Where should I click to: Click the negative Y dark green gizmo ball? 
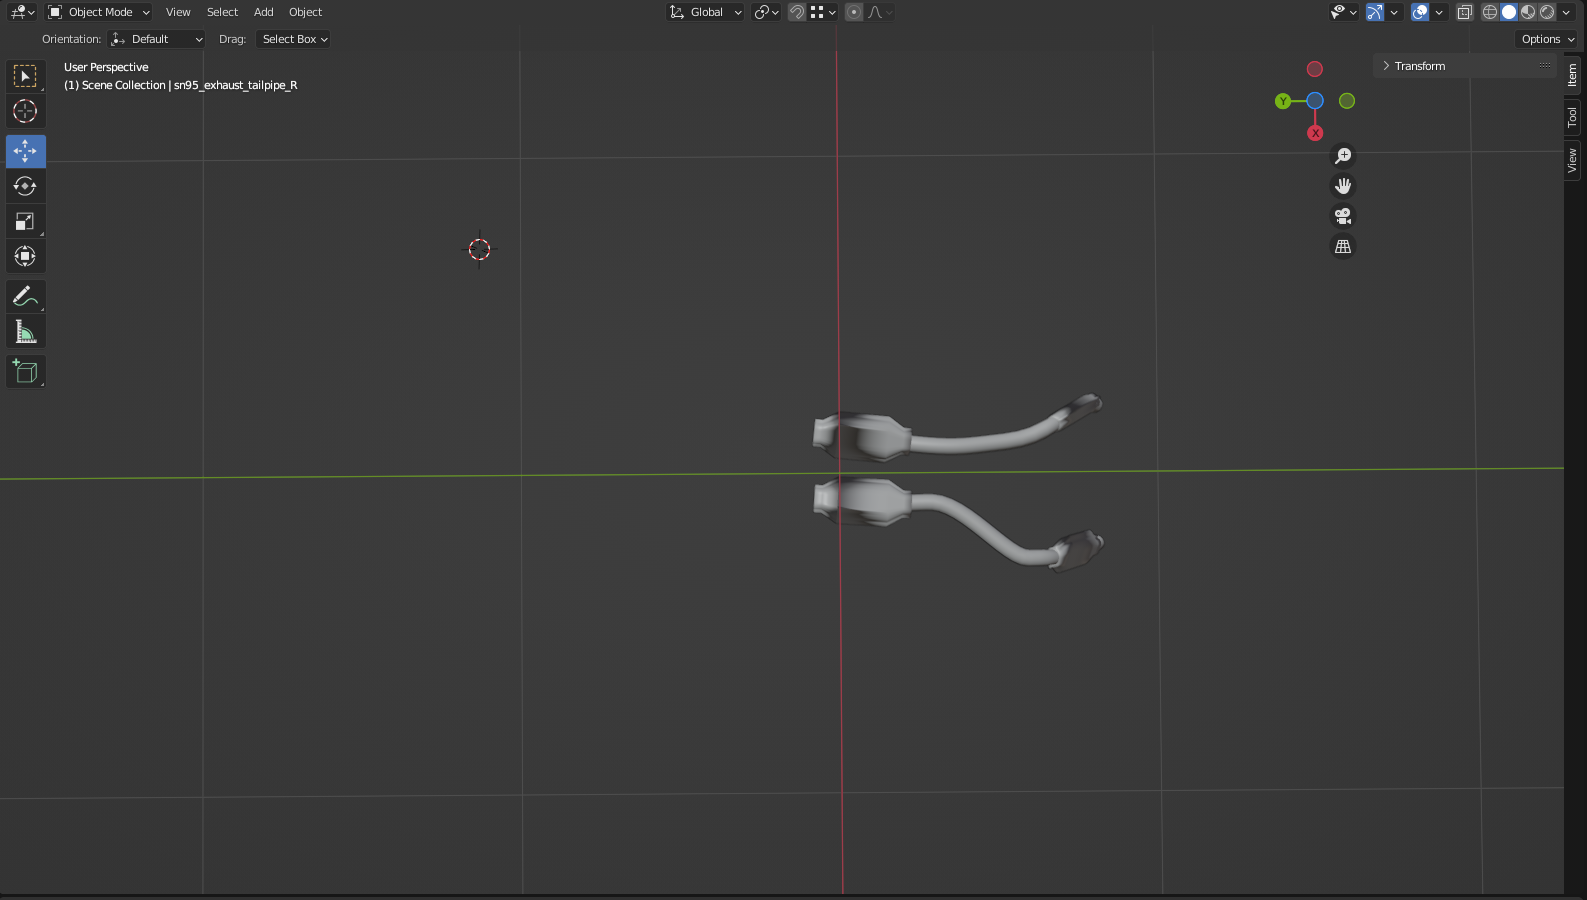1347,101
